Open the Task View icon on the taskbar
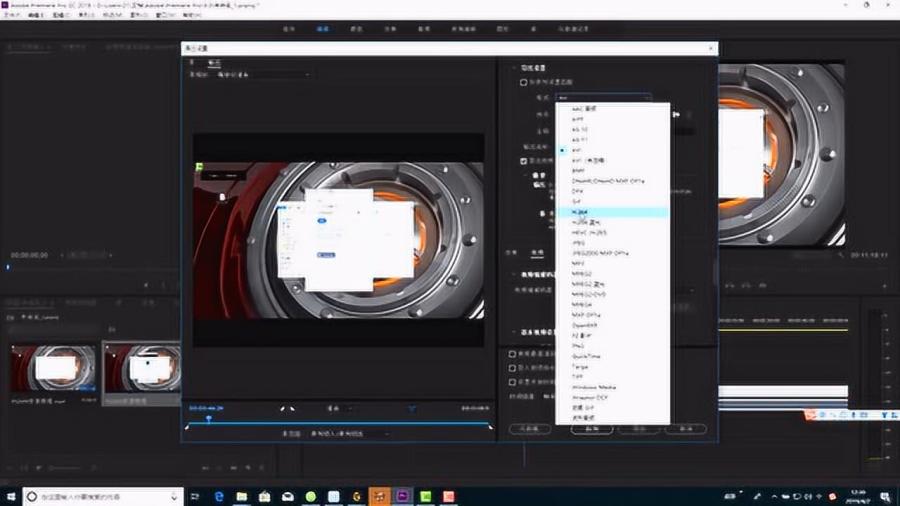Screen dimensions: 900x506 click(195, 496)
